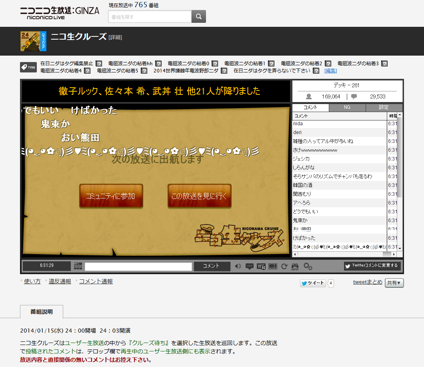The height and width of the screenshot is (367, 424).
Task: Open dictionary icon after tag ending 4
Action: tap(87, 71)
